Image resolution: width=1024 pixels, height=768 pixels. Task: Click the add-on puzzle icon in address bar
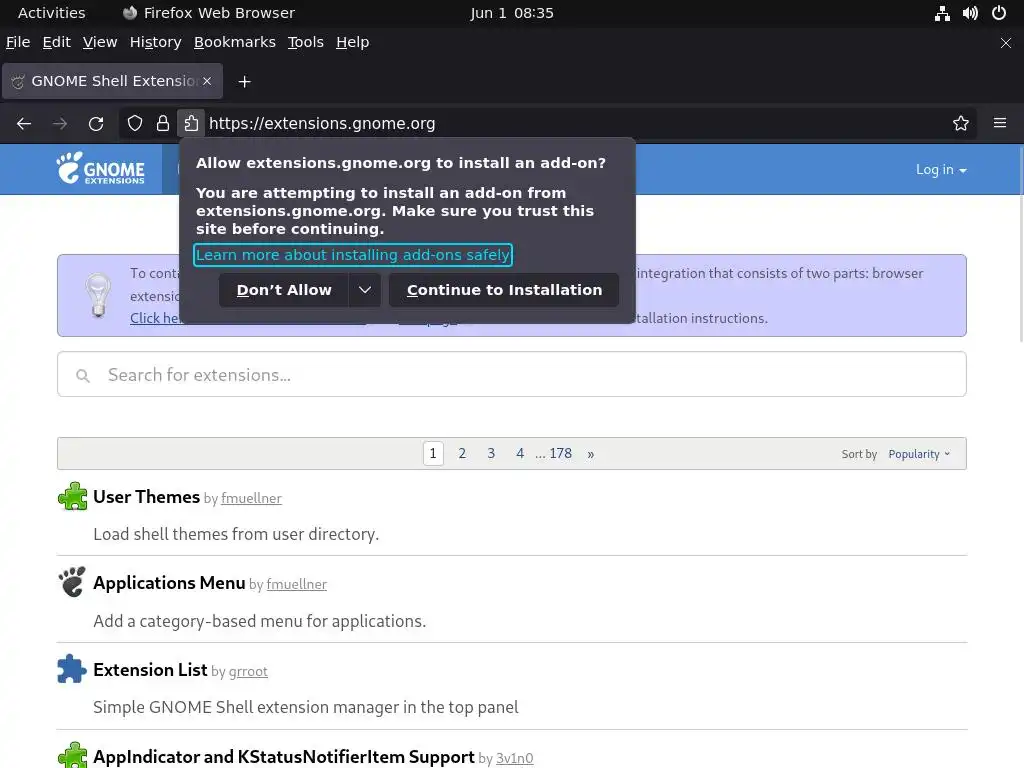(191, 123)
